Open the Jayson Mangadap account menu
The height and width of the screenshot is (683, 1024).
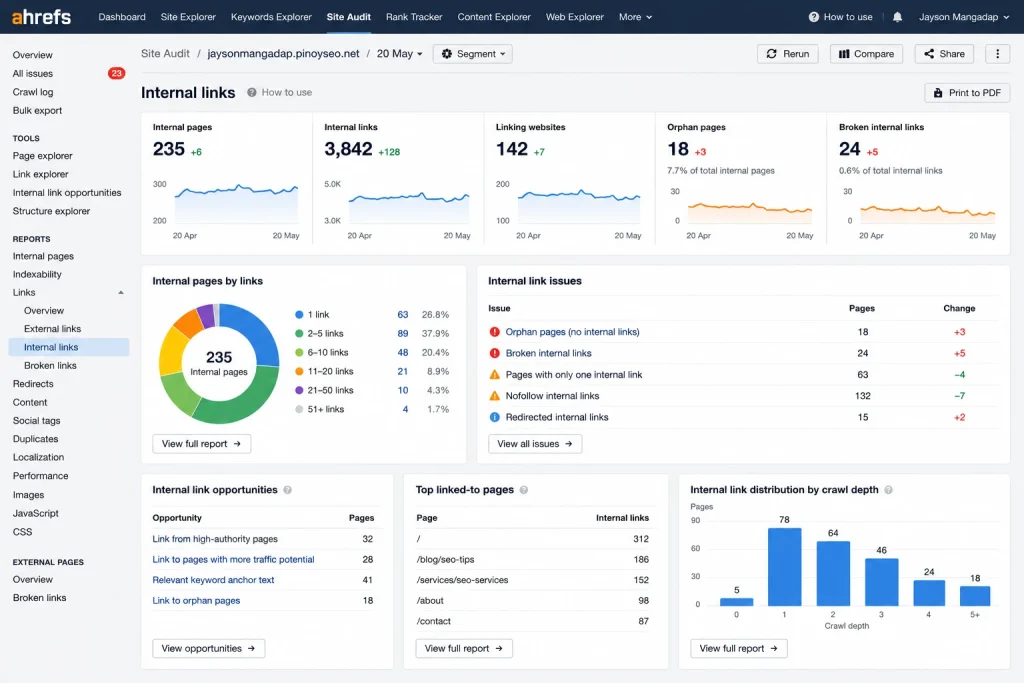point(964,17)
